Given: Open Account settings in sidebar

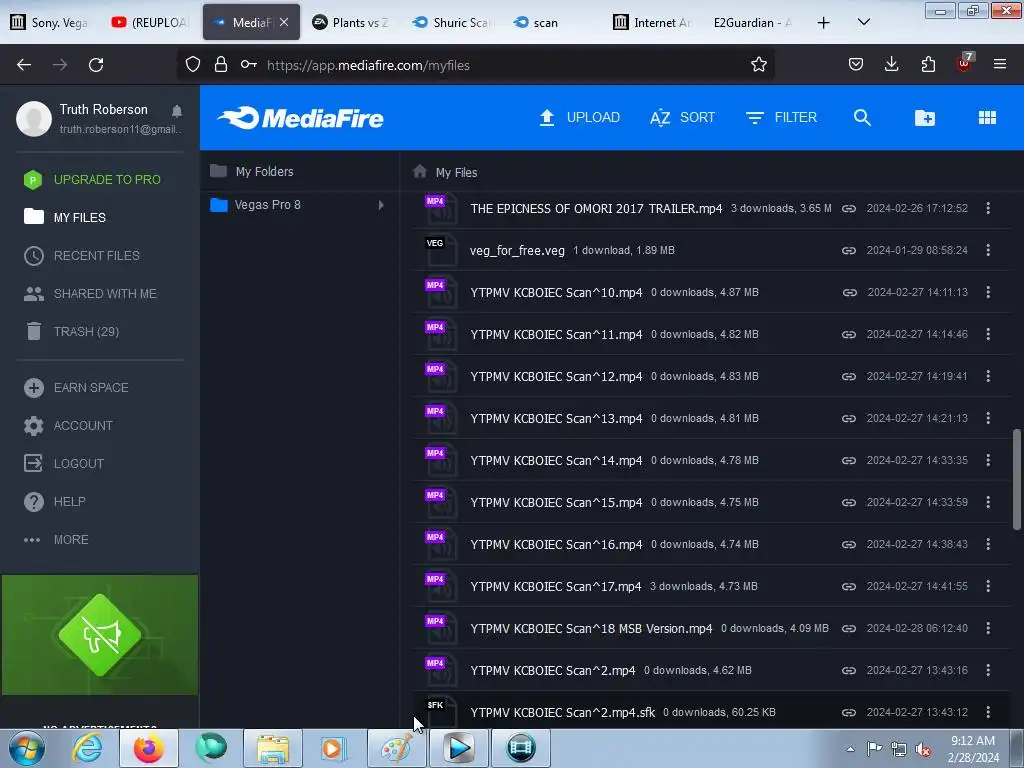Looking at the screenshot, I should tap(68, 426).
